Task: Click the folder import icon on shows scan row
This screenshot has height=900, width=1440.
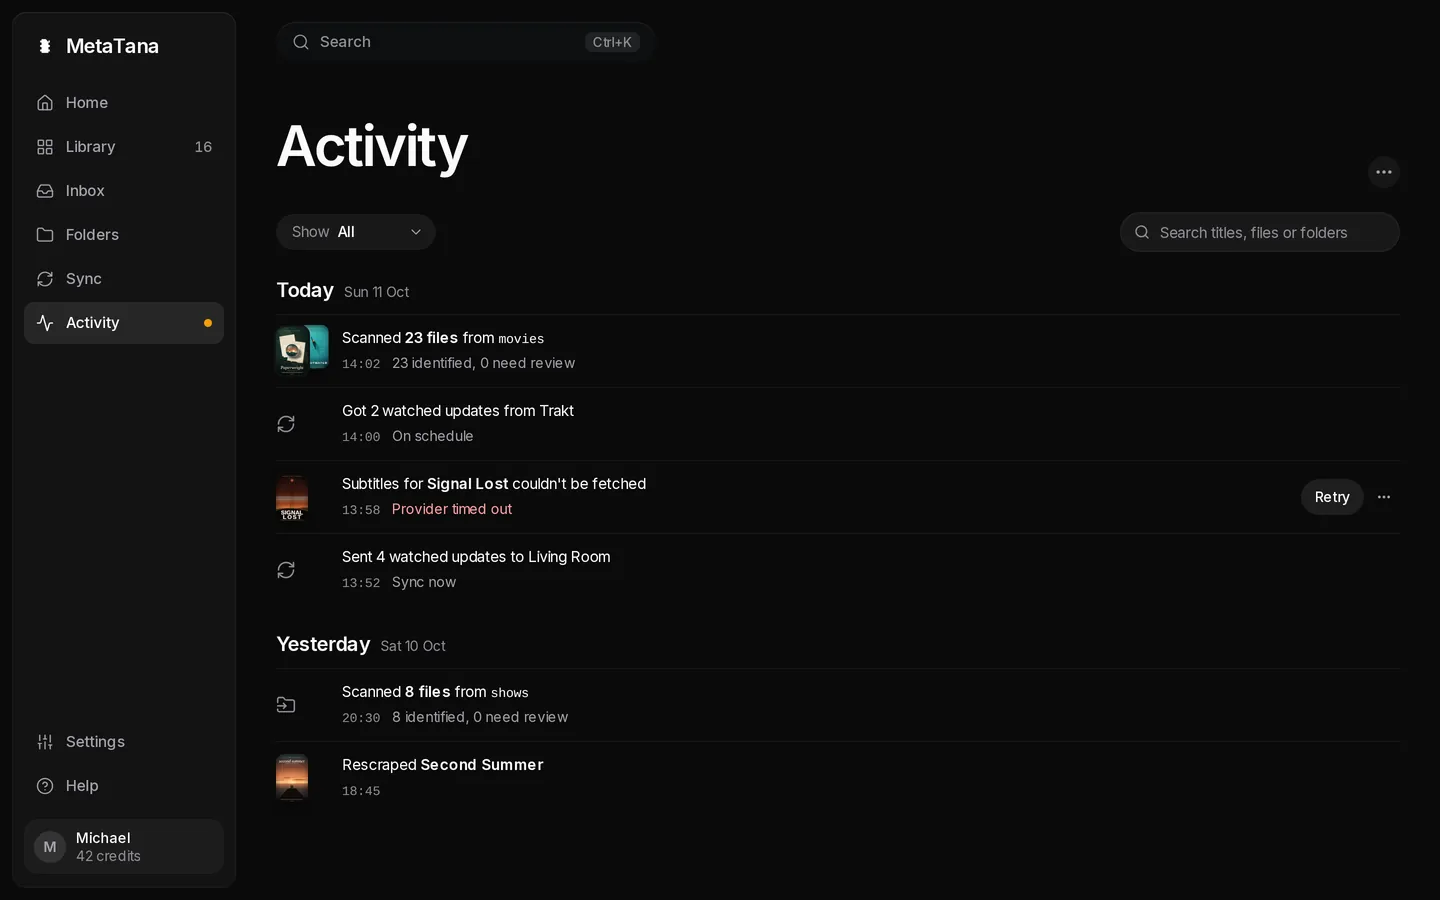Action: pos(286,705)
